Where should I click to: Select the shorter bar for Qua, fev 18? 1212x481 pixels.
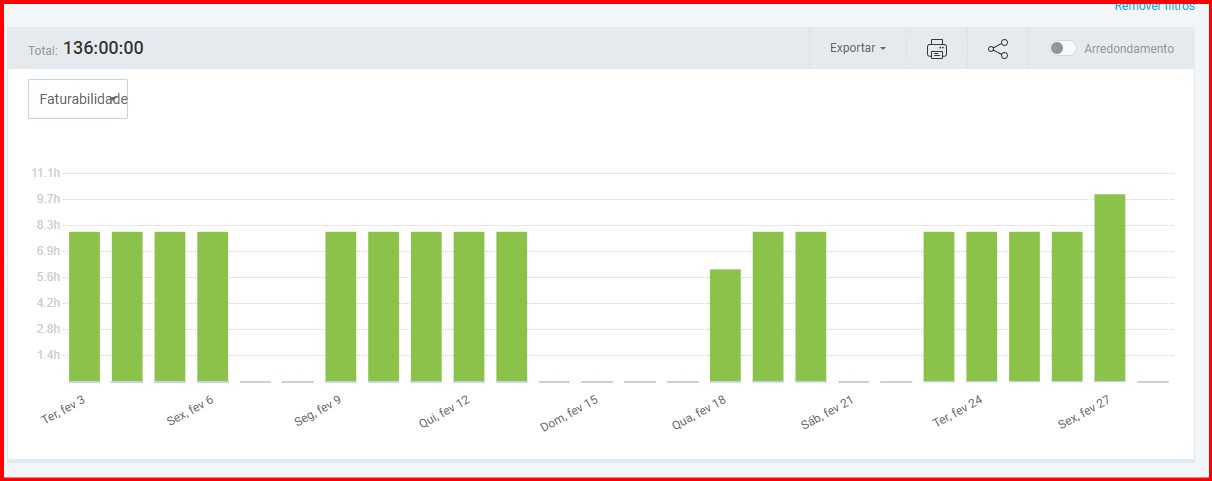coord(725,325)
